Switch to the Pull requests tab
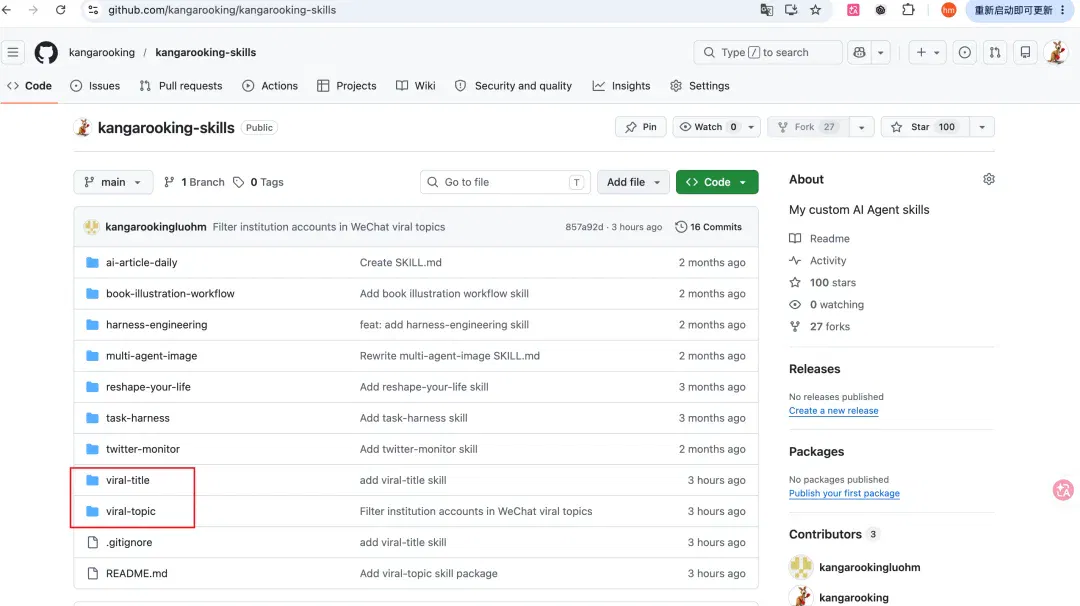This screenshot has height=606, width=1080. tap(180, 85)
